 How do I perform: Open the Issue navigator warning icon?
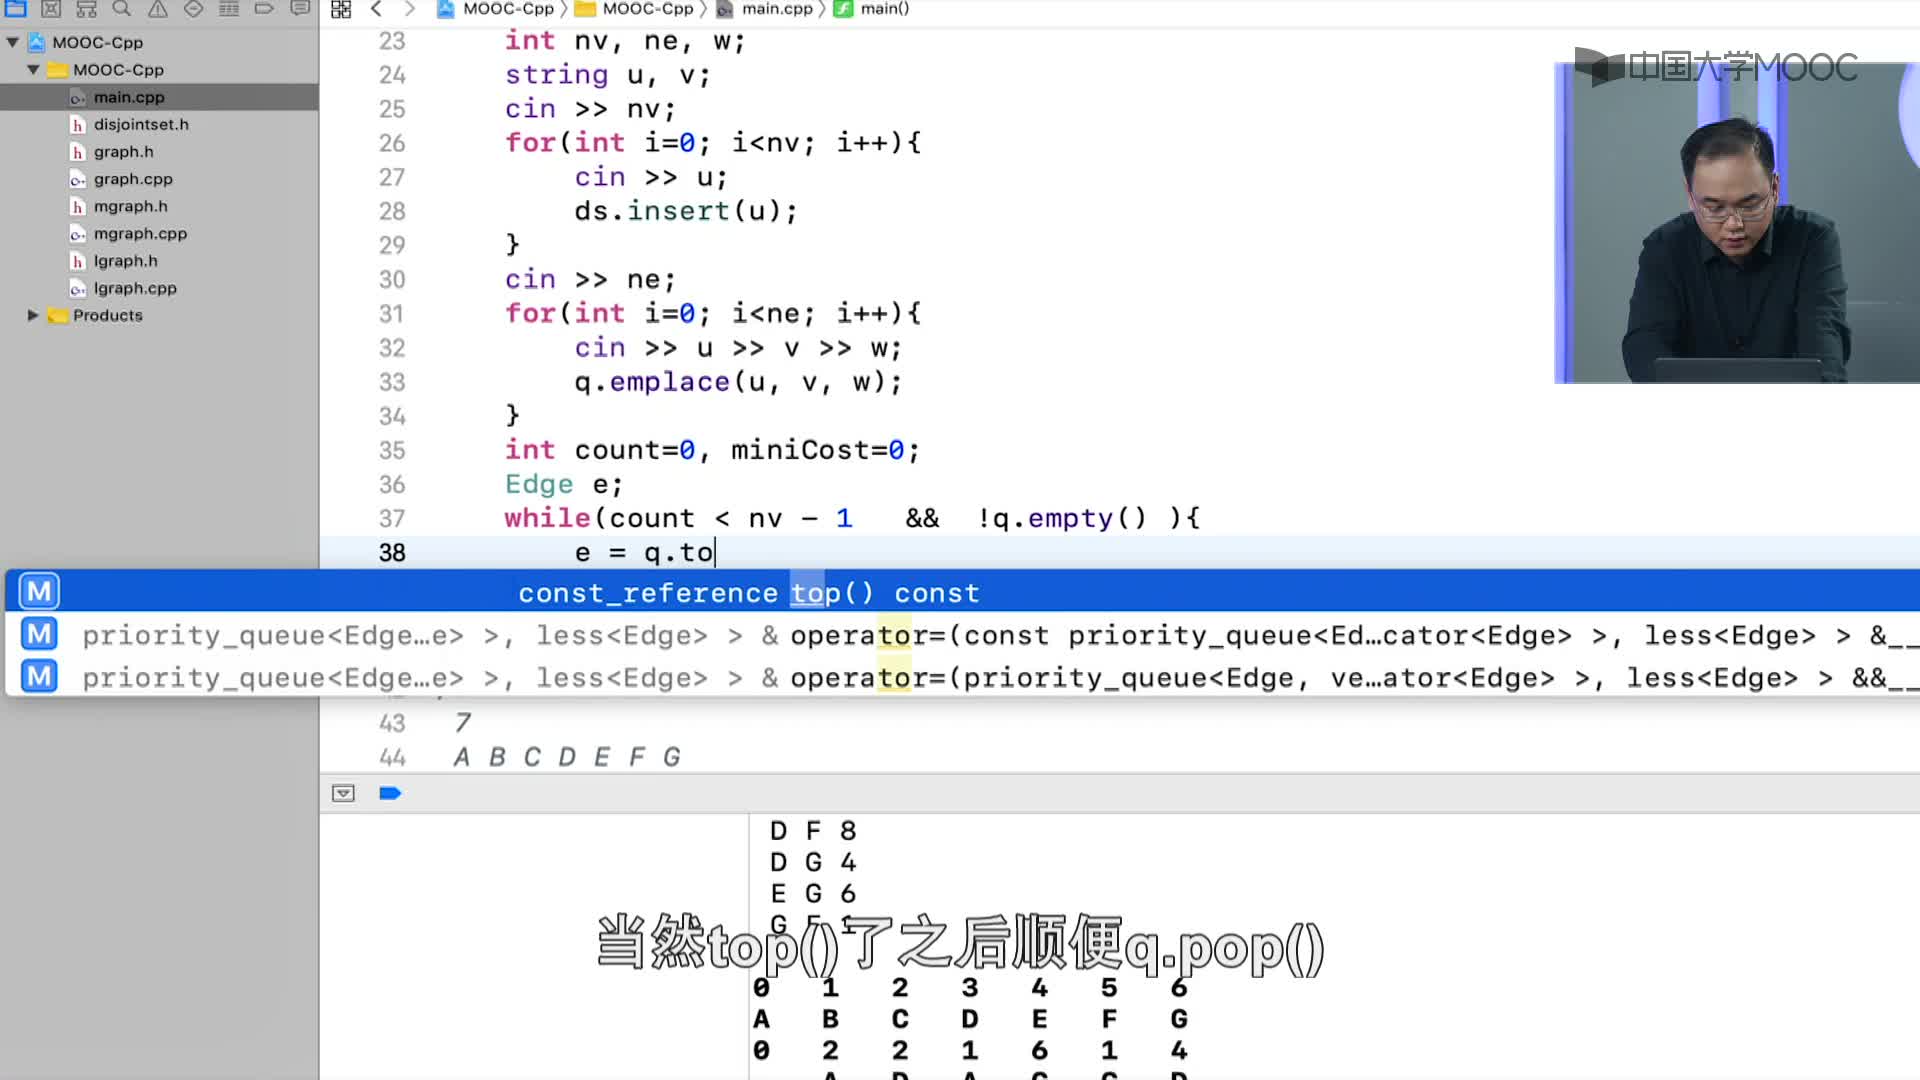pyautogui.click(x=158, y=9)
